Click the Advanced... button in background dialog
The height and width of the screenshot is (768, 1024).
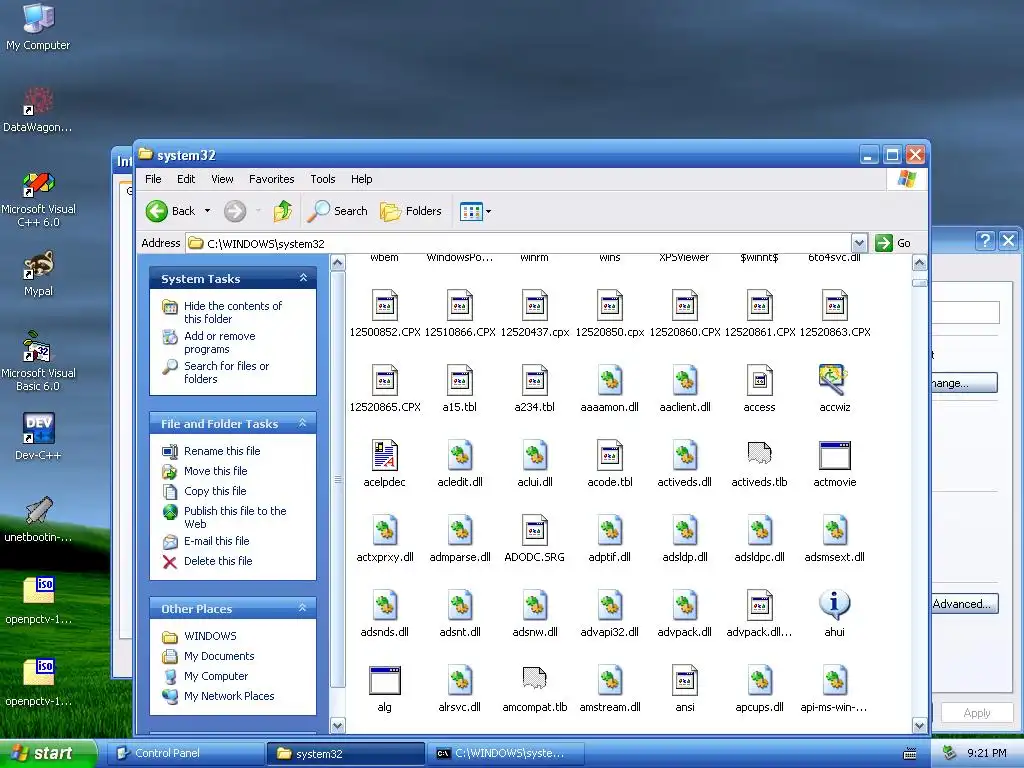pos(965,603)
